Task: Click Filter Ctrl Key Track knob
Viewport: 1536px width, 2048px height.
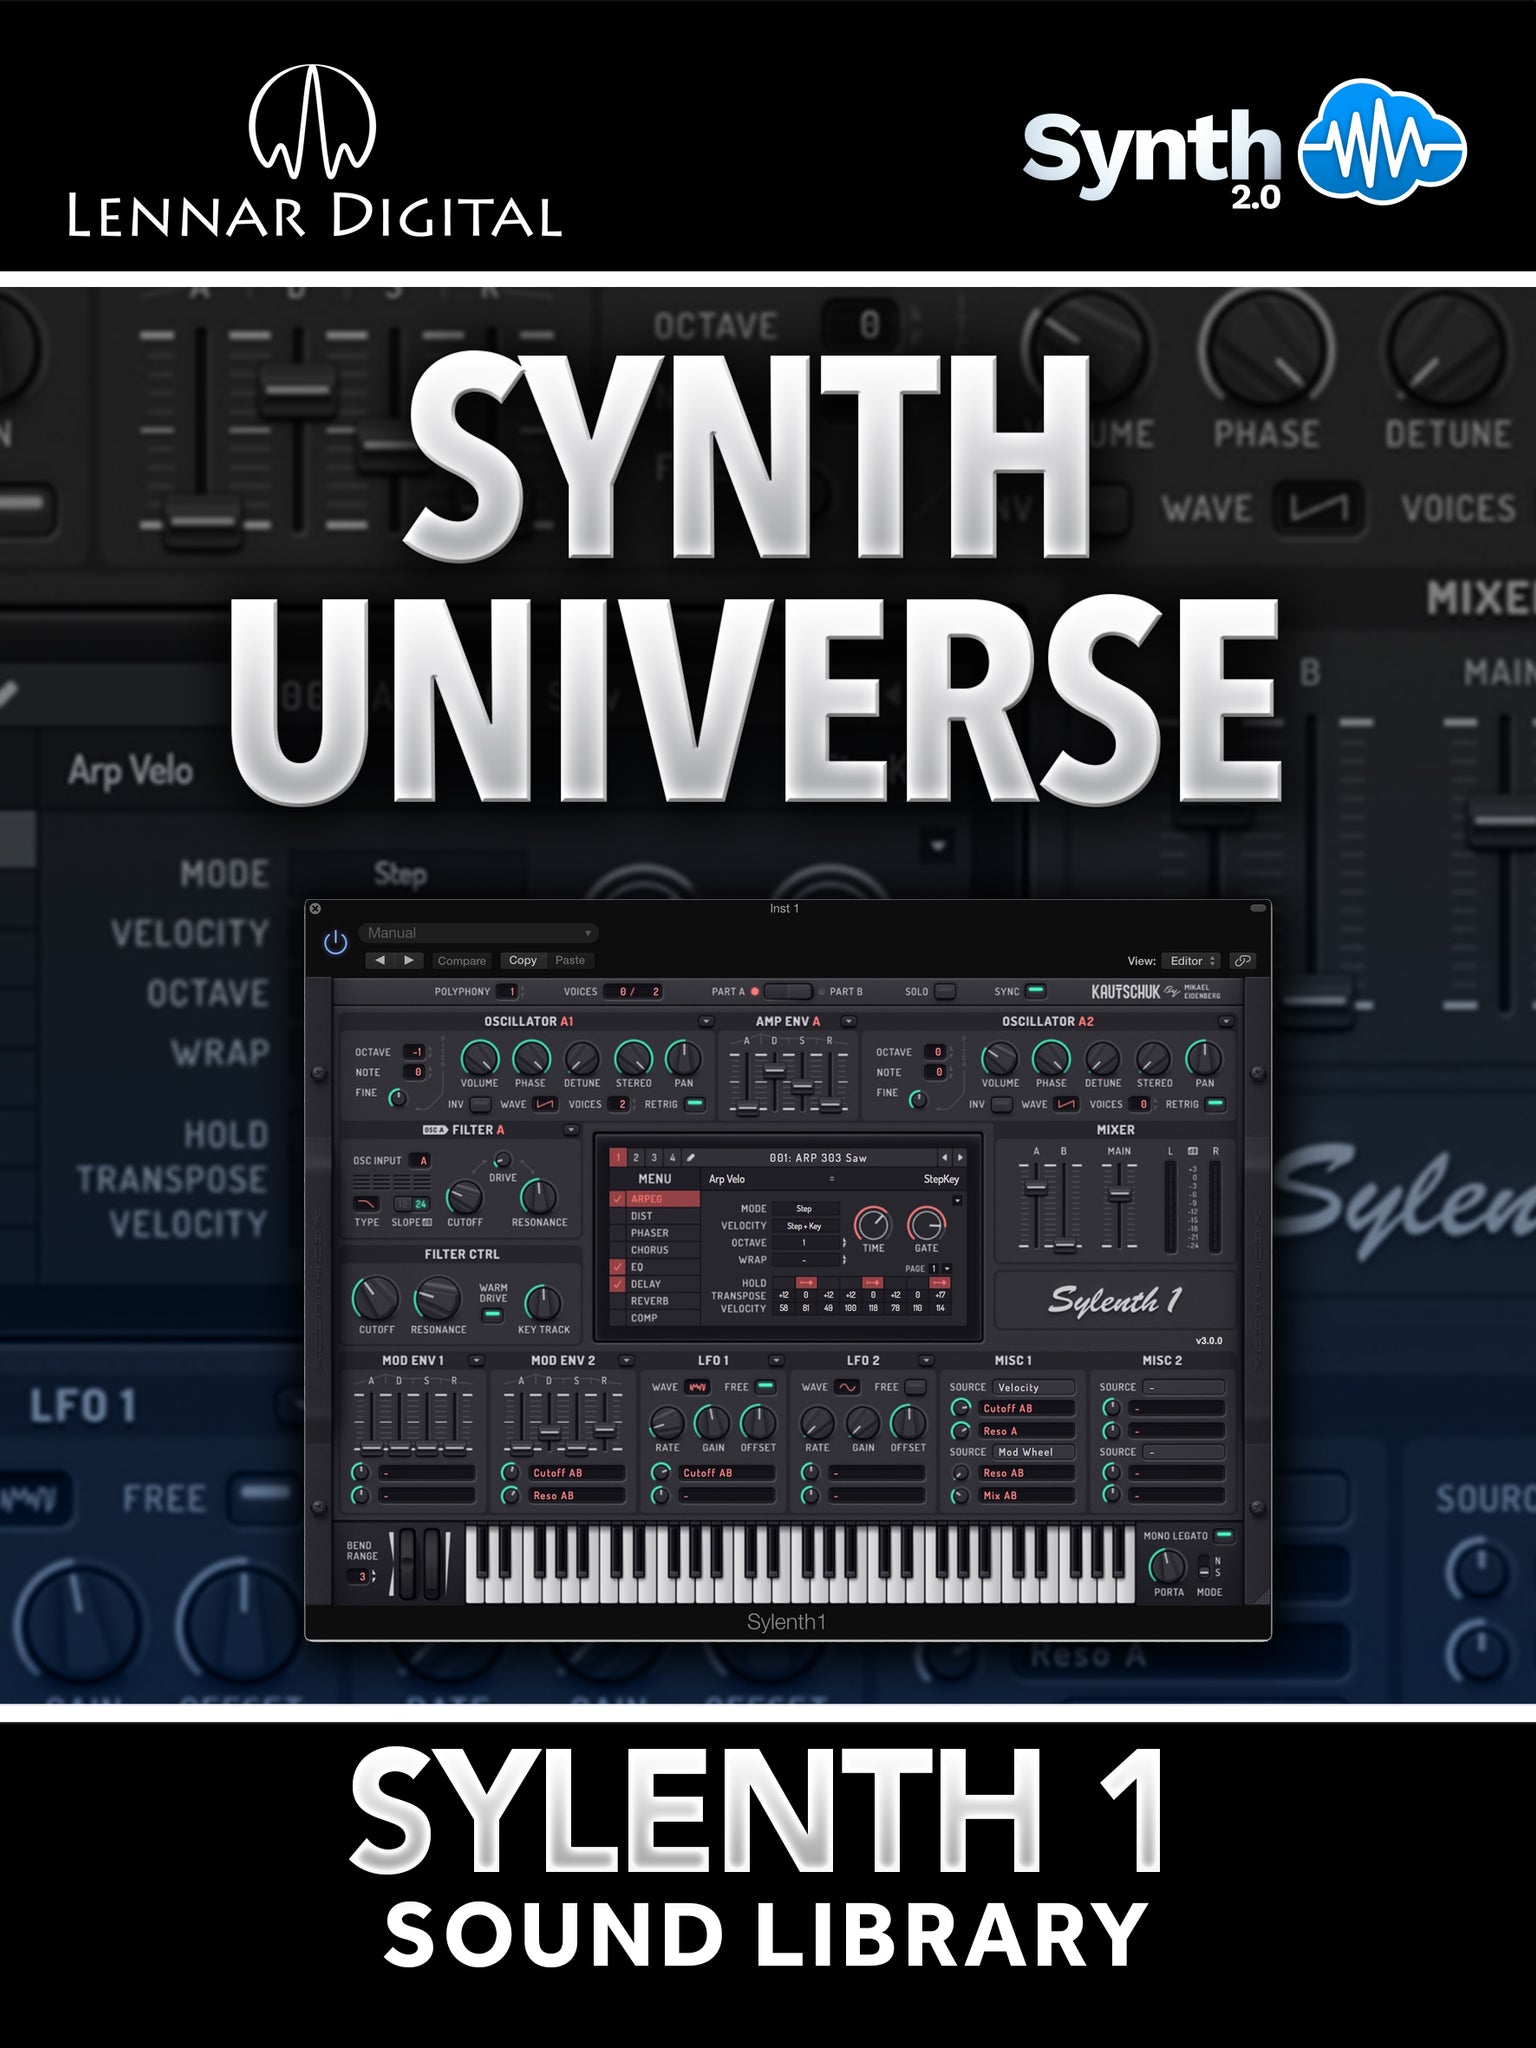Action: click(x=543, y=1303)
